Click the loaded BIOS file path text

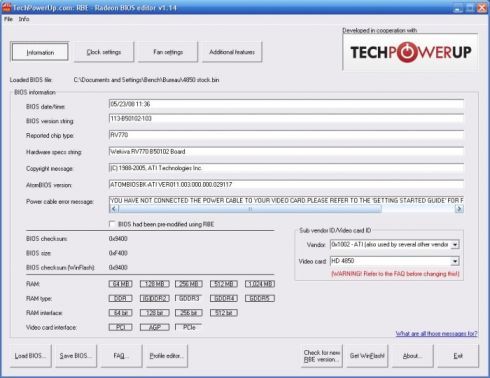point(146,80)
